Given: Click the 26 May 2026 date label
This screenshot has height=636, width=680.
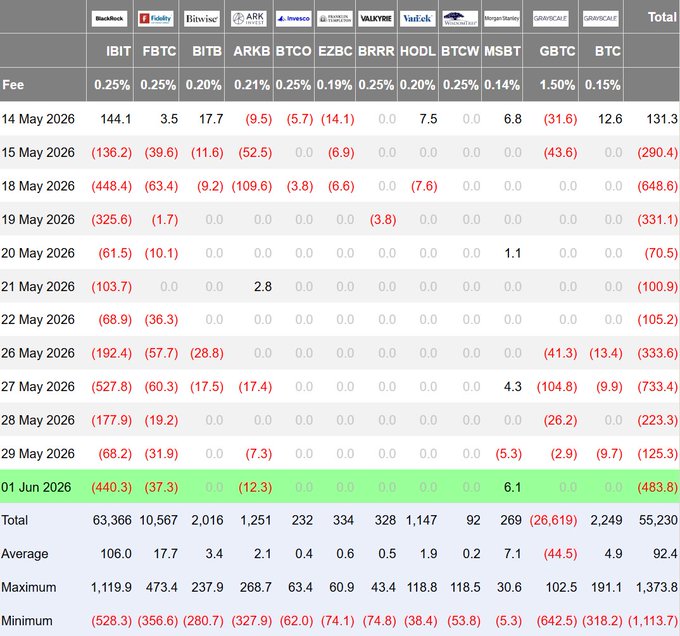Looking at the screenshot, I should tap(38, 353).
